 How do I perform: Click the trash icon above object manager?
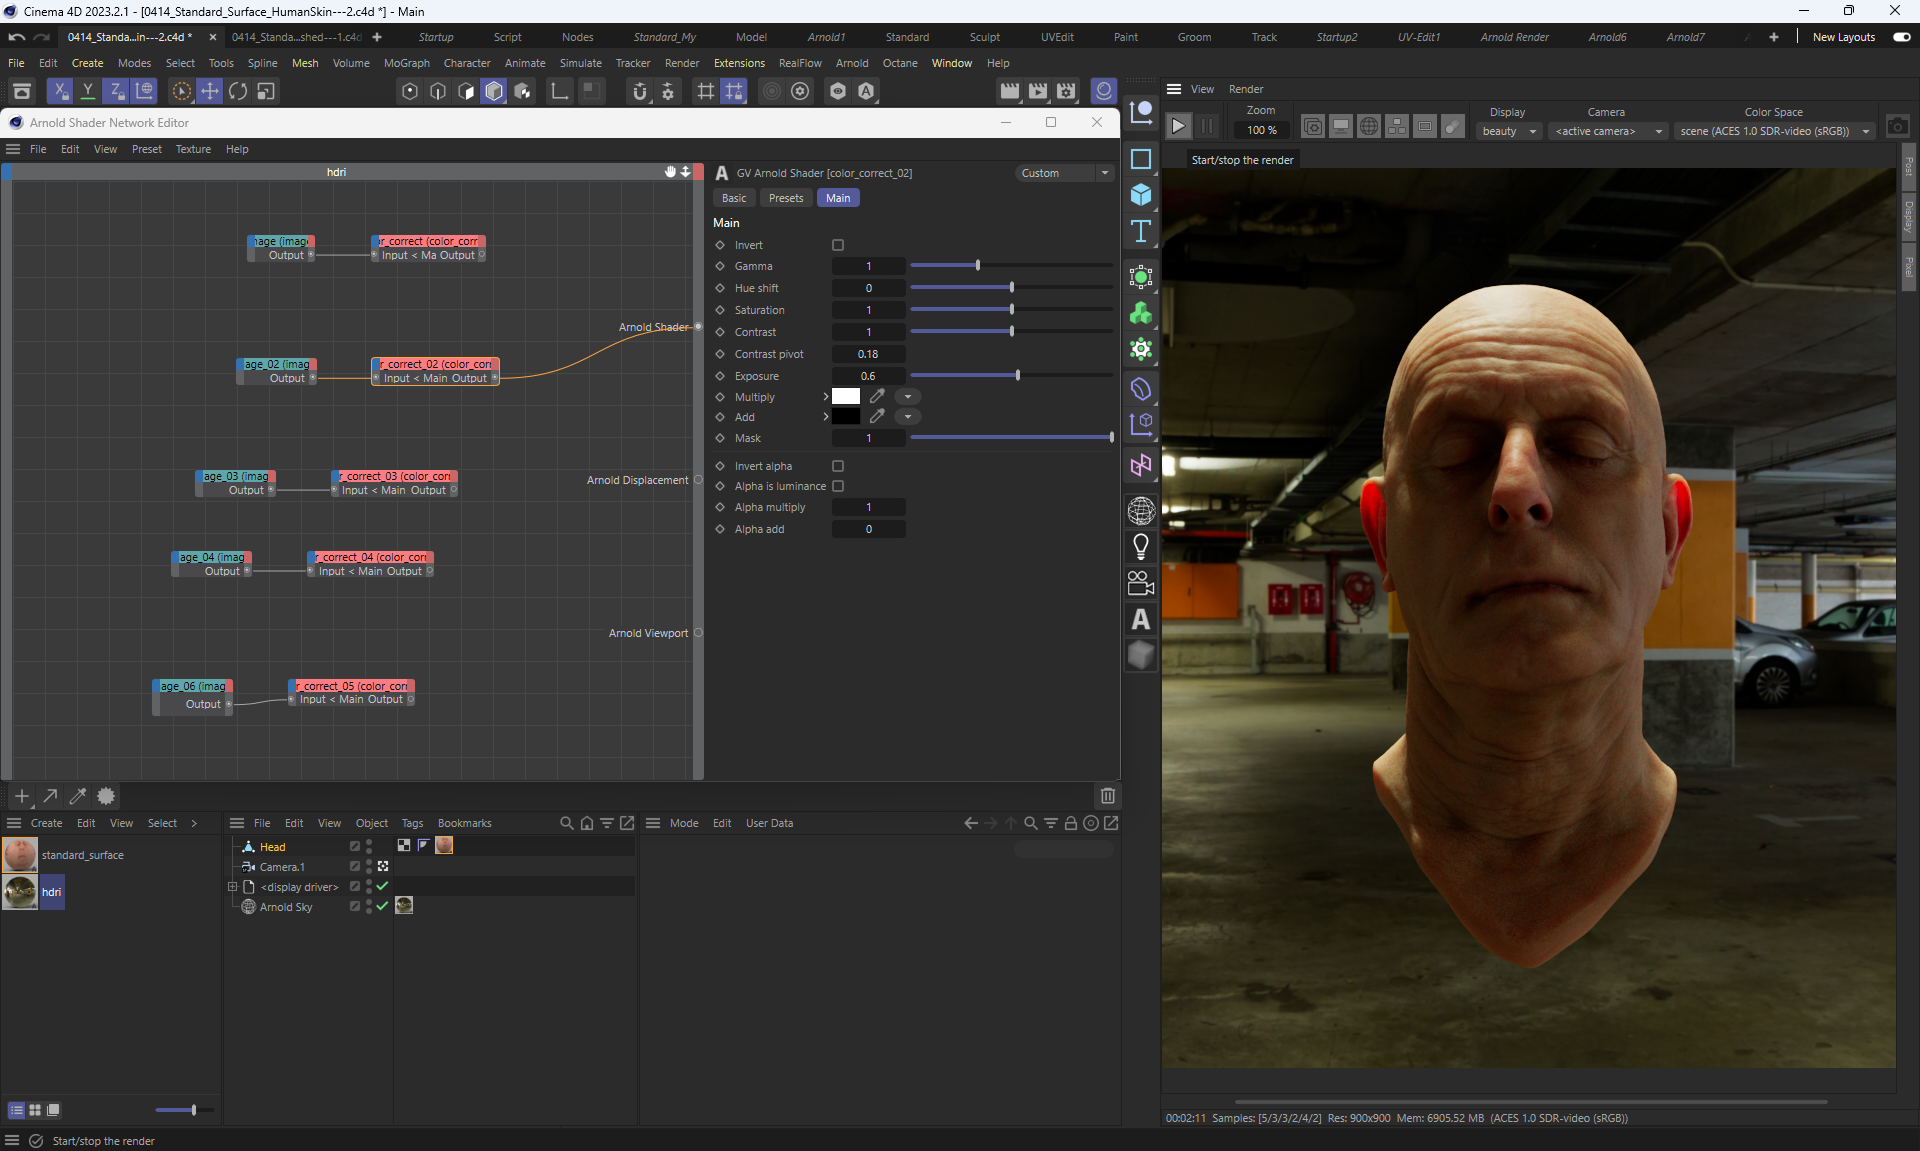click(1107, 796)
